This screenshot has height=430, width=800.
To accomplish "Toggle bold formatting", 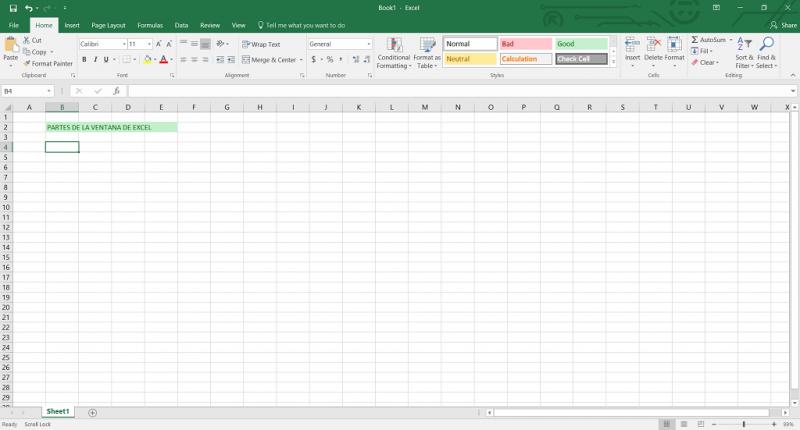I will [84, 60].
